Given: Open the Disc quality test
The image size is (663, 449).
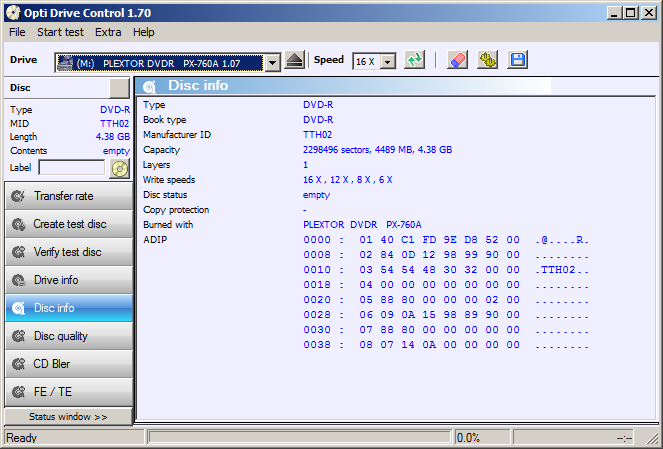Looking at the screenshot, I should 69,336.
